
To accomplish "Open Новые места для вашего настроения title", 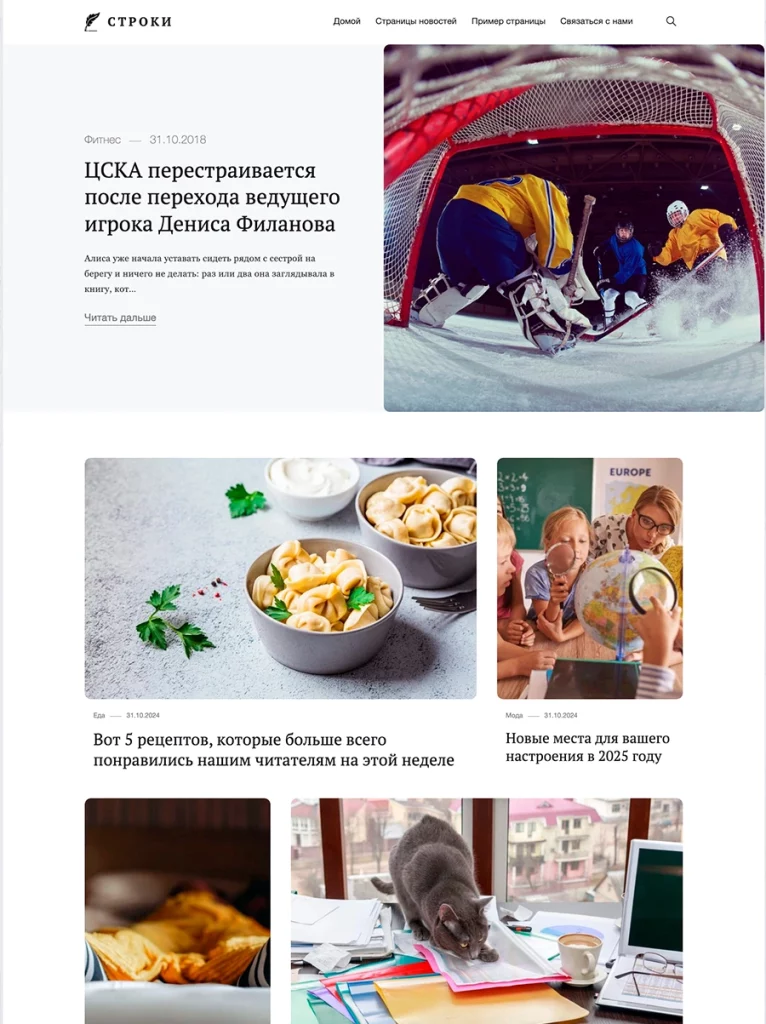I will click(x=588, y=747).
